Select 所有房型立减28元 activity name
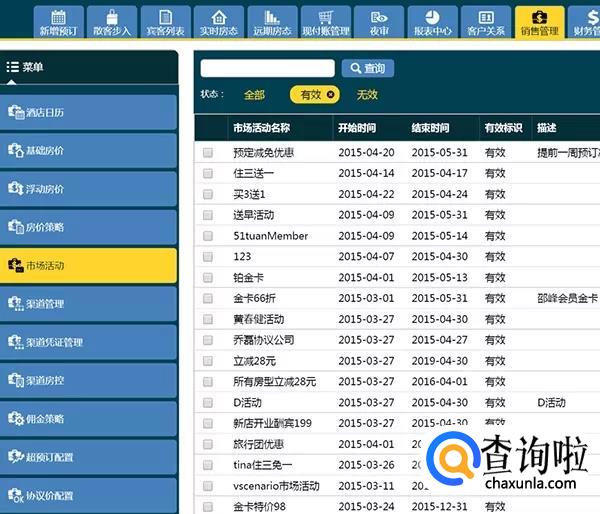 274,382
